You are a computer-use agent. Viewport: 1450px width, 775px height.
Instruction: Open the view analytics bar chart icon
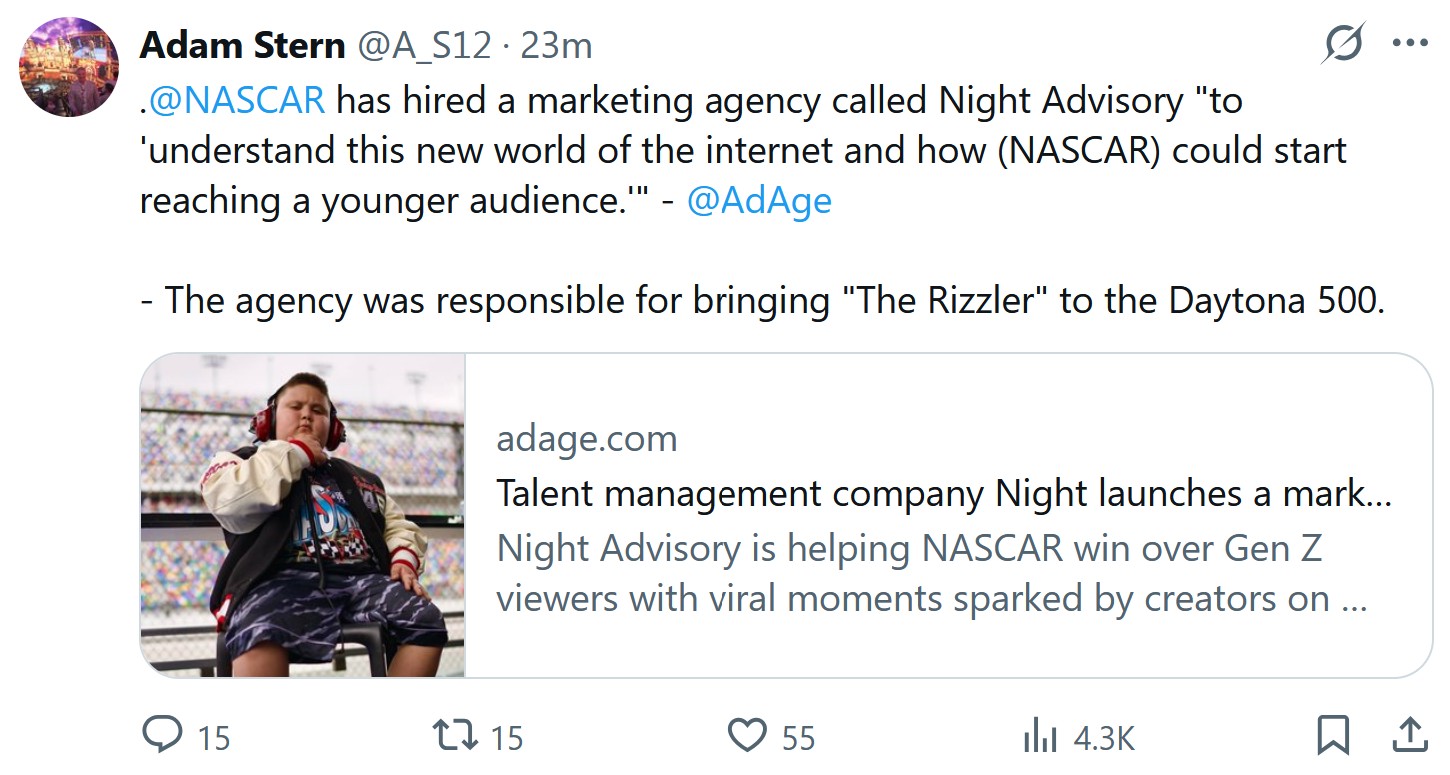[1041, 736]
